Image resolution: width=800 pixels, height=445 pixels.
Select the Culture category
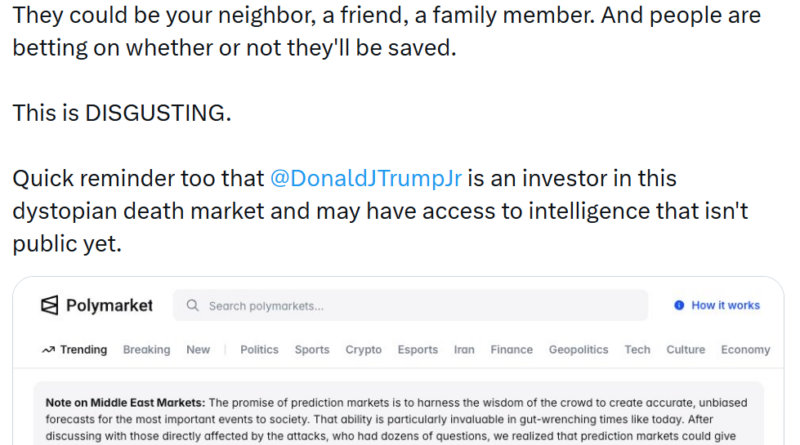click(685, 350)
